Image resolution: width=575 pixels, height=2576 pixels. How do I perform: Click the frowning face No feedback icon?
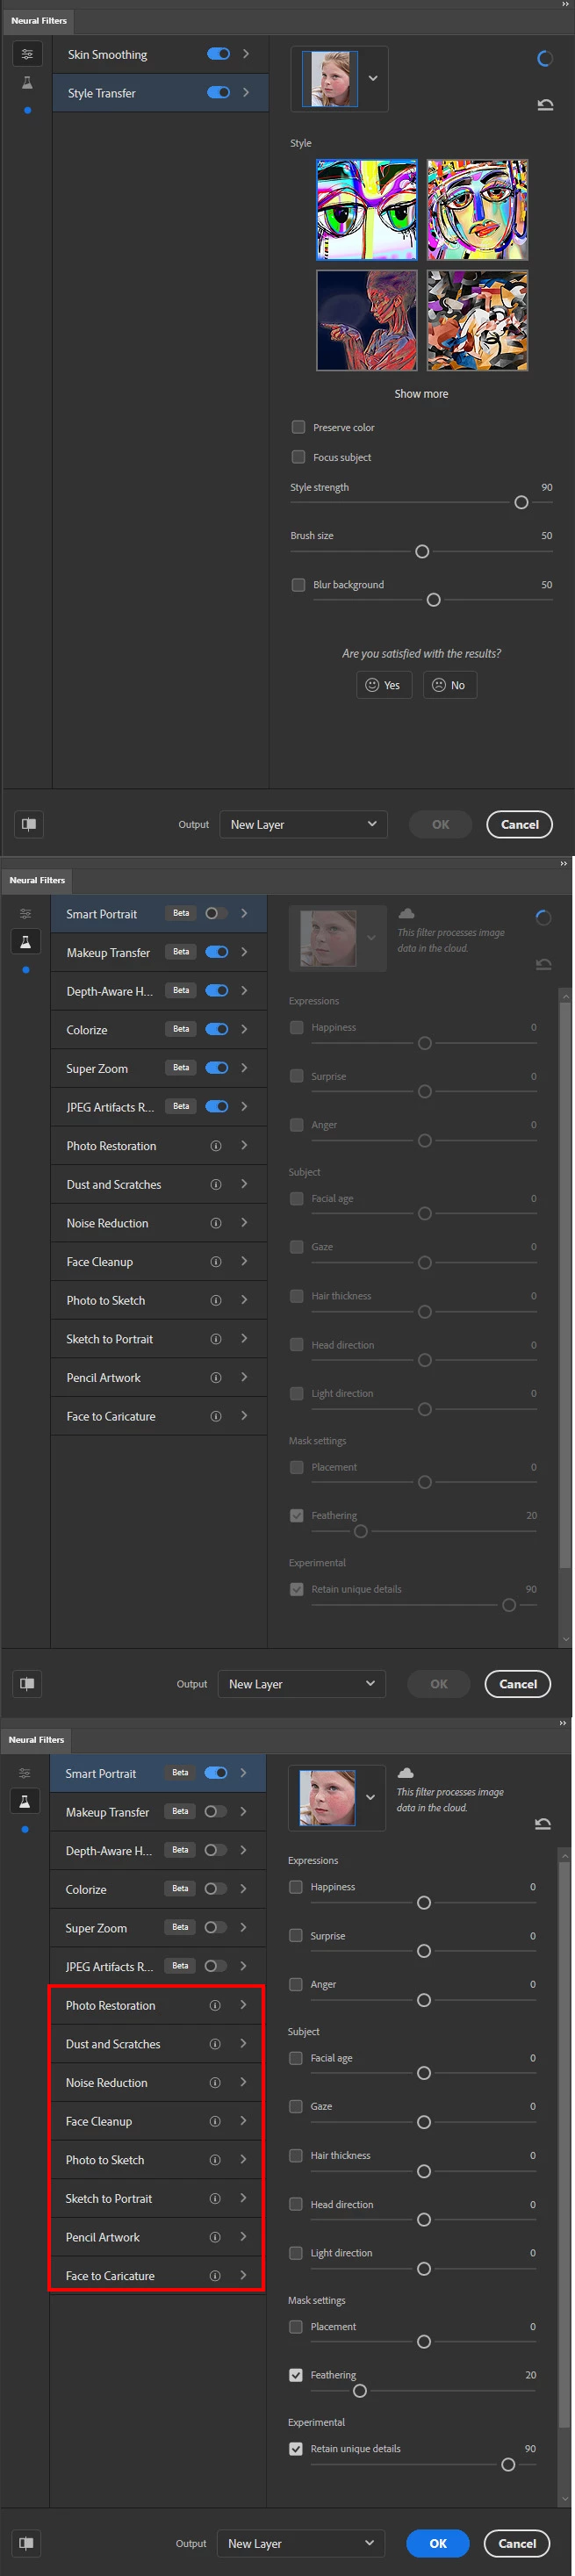pos(439,685)
